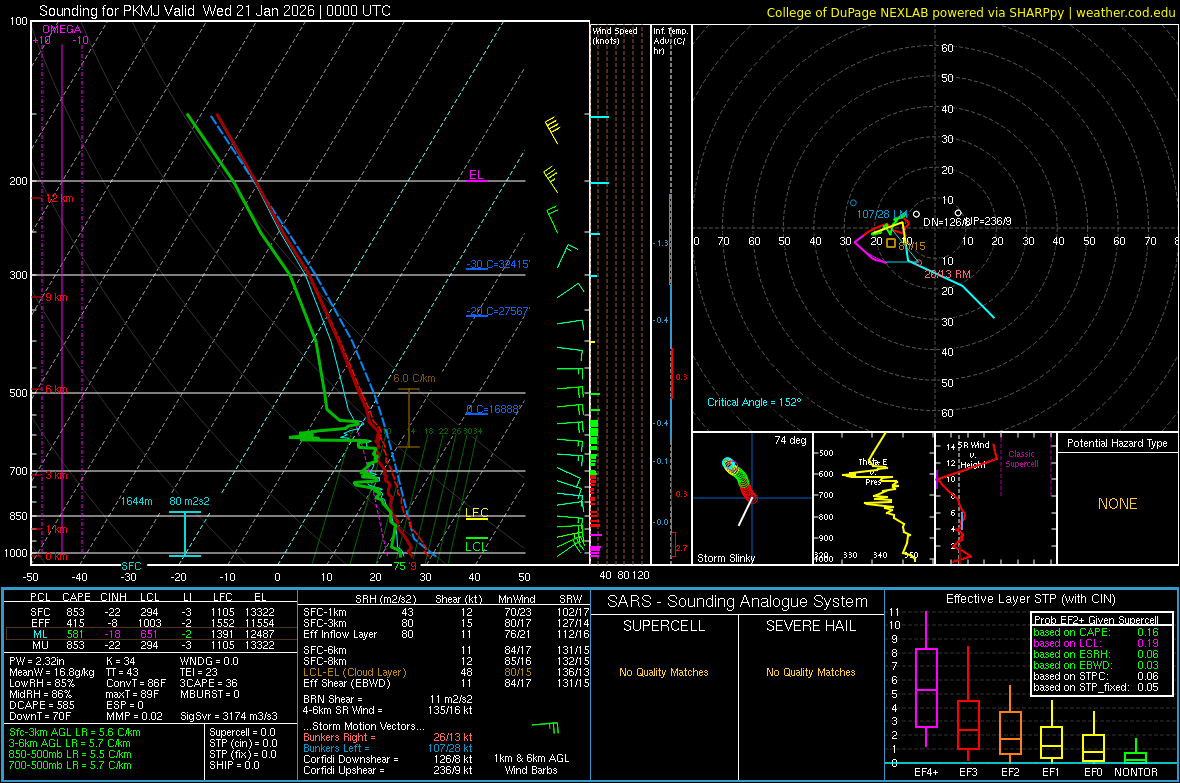The height and width of the screenshot is (783, 1180).
Task: Click the Critical Angle = 152° text
Action: tap(754, 402)
